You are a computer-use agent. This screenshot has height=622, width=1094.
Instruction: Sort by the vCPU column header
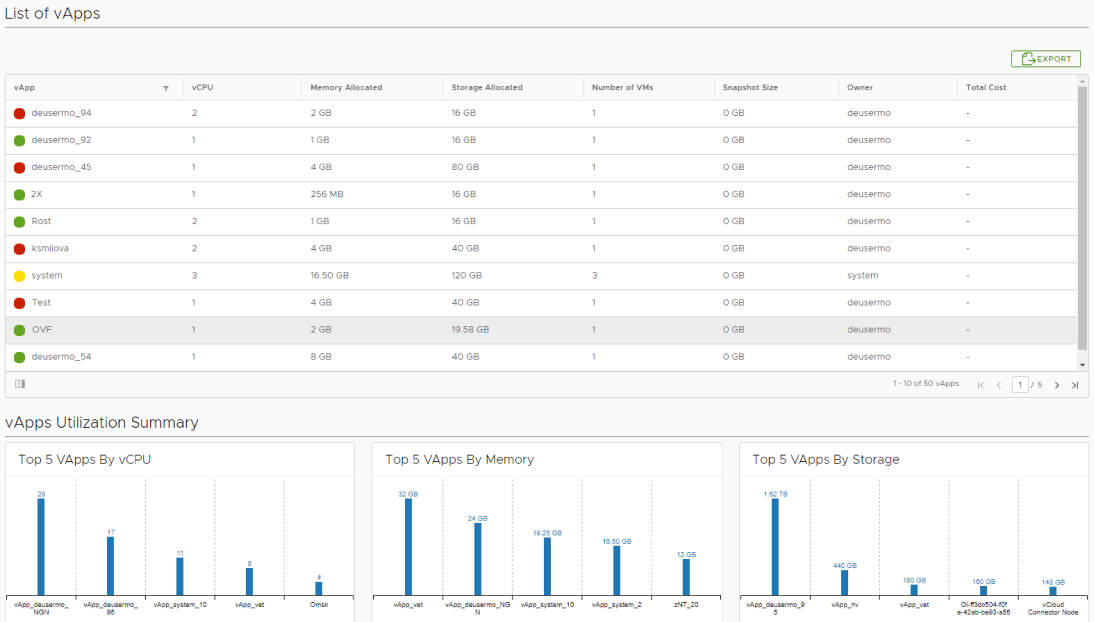[203, 88]
